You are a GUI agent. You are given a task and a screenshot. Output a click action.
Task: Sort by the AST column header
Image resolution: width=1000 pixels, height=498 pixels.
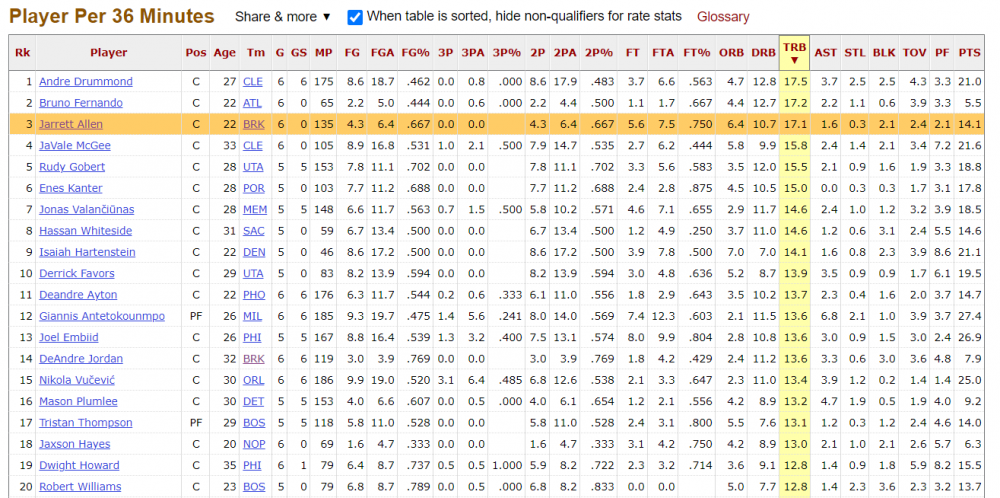click(826, 52)
